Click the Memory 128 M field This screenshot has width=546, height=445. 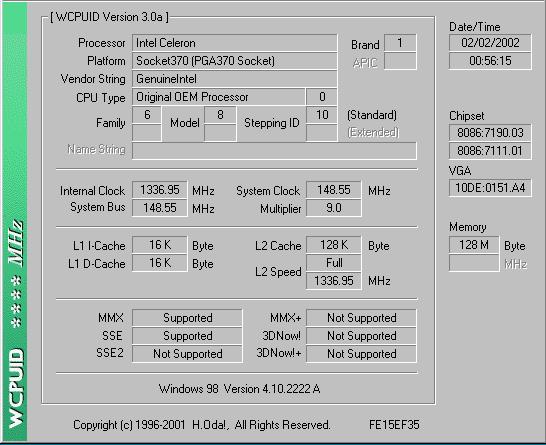coord(474,245)
